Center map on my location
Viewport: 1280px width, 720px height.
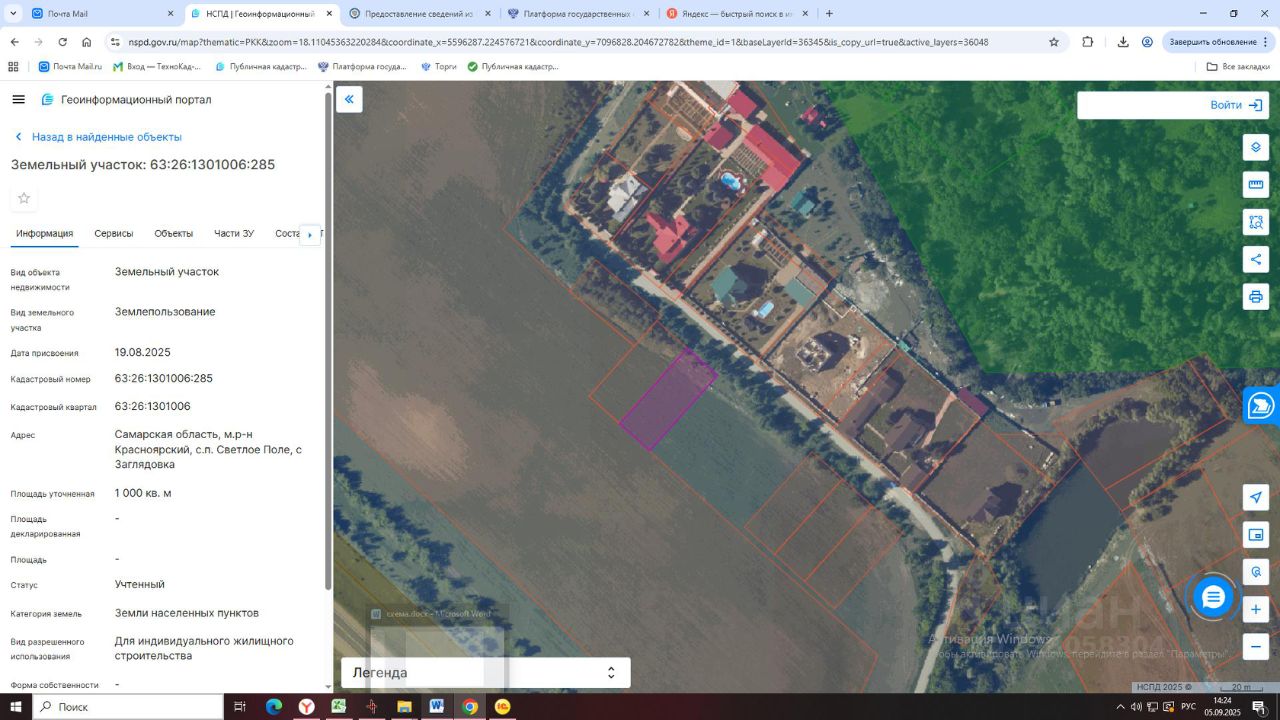pos(1256,498)
